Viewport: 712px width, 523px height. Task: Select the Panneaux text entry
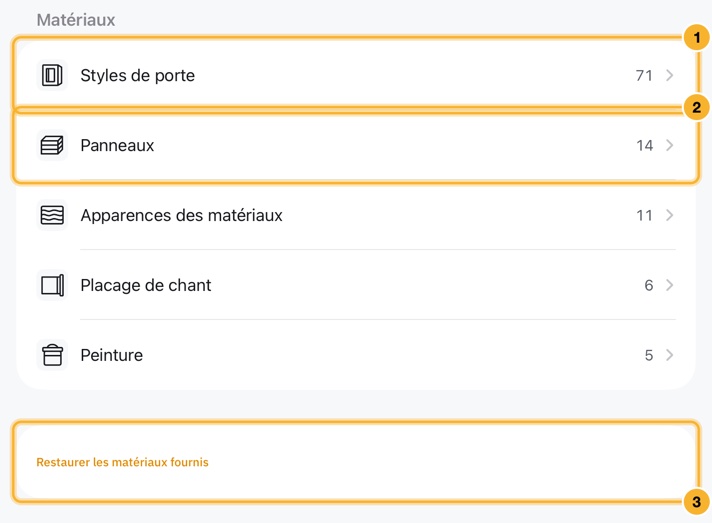[x=117, y=145]
